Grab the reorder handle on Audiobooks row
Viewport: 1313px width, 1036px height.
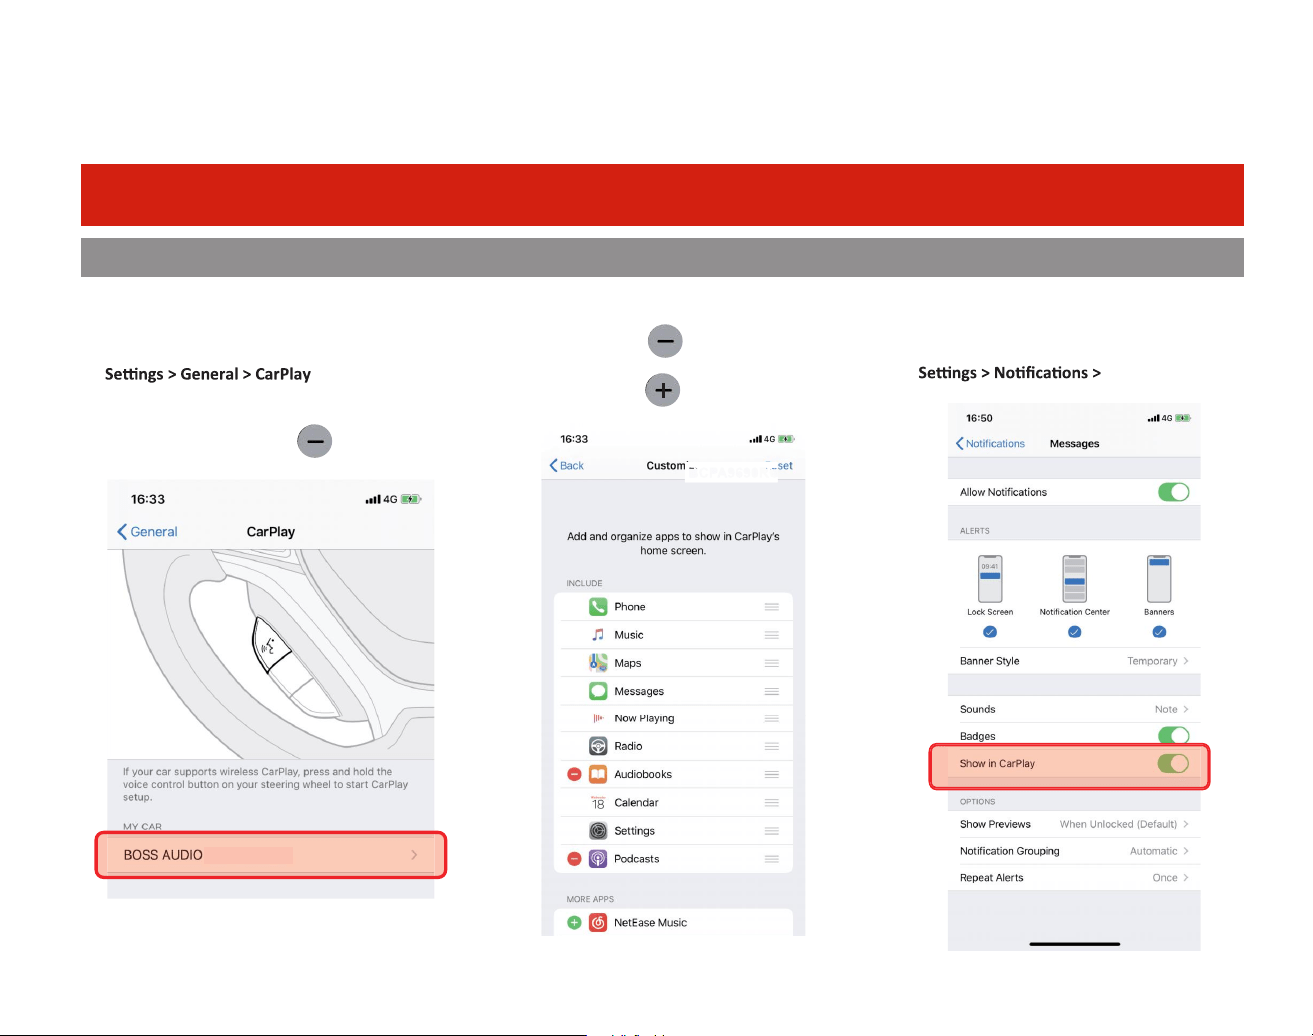click(771, 774)
